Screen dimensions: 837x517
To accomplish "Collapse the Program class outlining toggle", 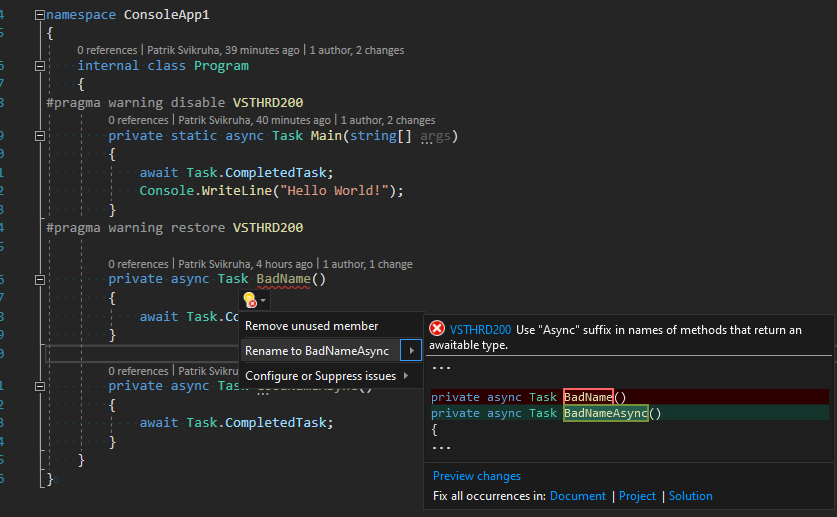I will 39,66.
